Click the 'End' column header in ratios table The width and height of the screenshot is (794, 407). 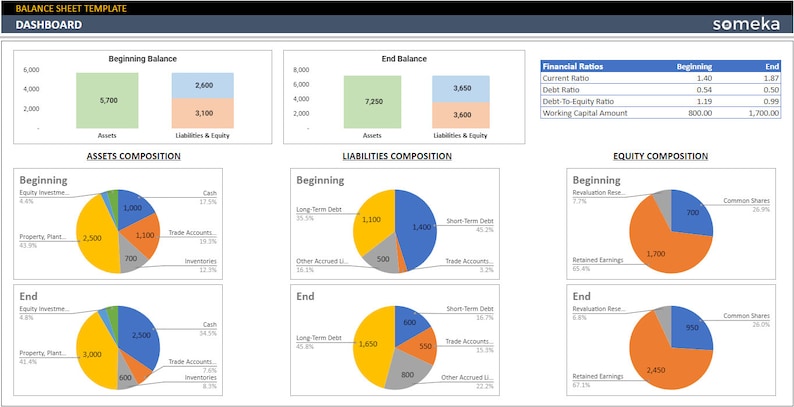(x=772, y=66)
